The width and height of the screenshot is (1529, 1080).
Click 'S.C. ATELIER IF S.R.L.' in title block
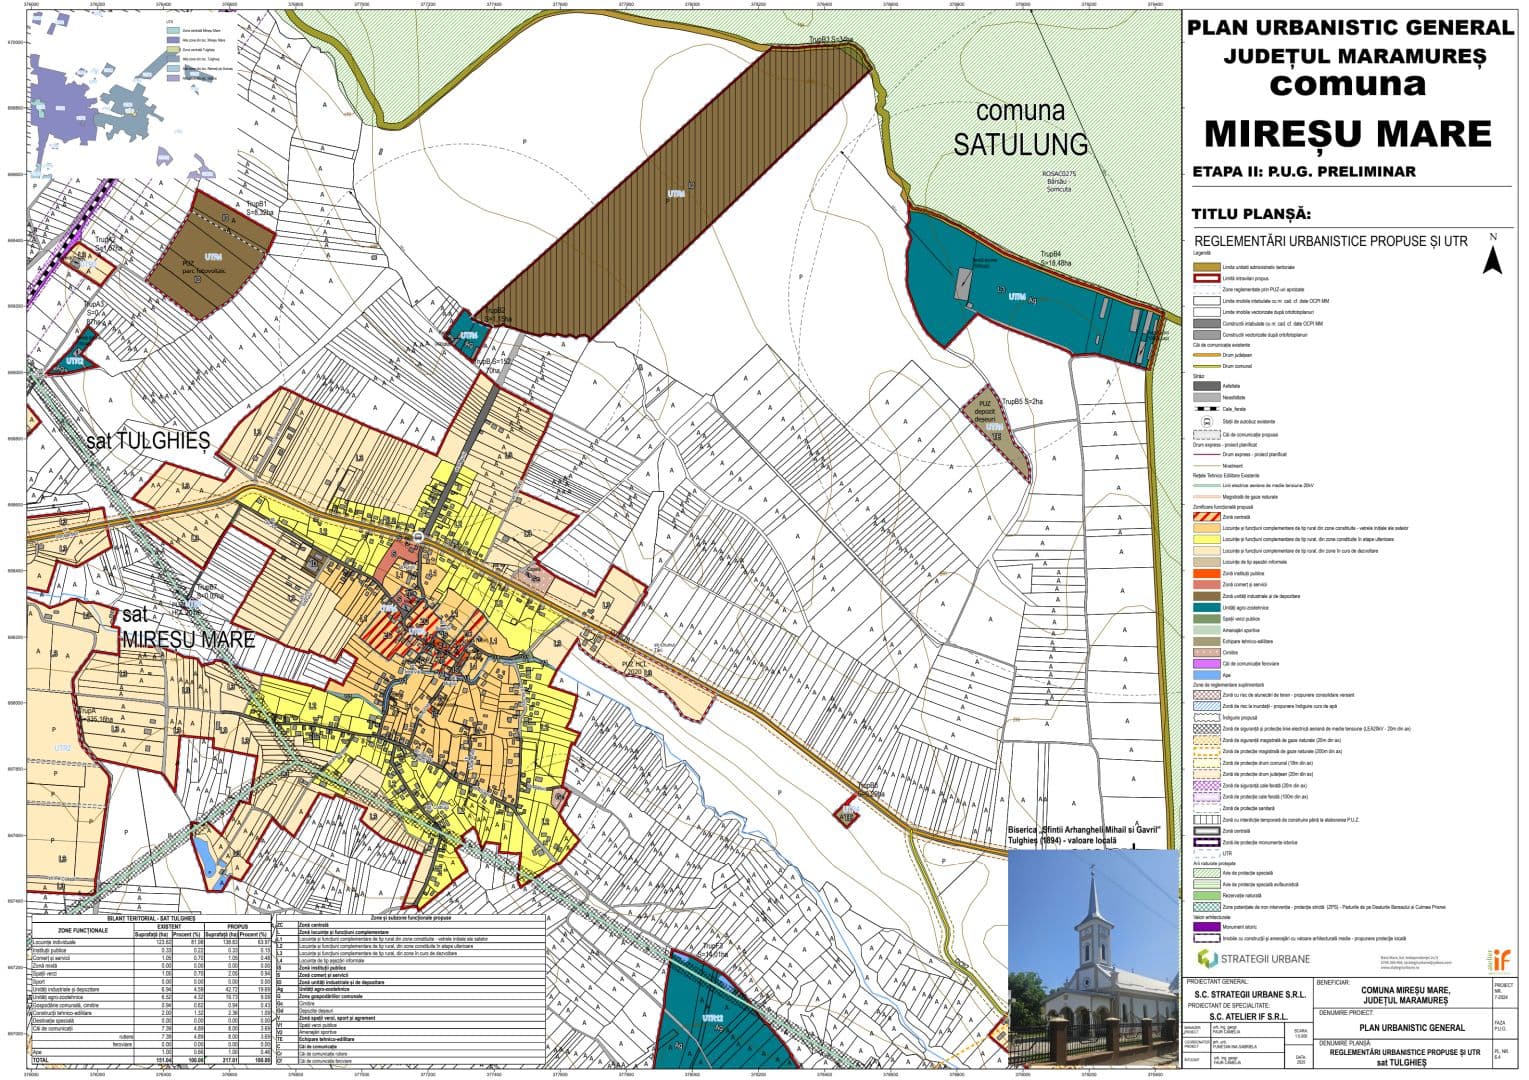click(1249, 1017)
